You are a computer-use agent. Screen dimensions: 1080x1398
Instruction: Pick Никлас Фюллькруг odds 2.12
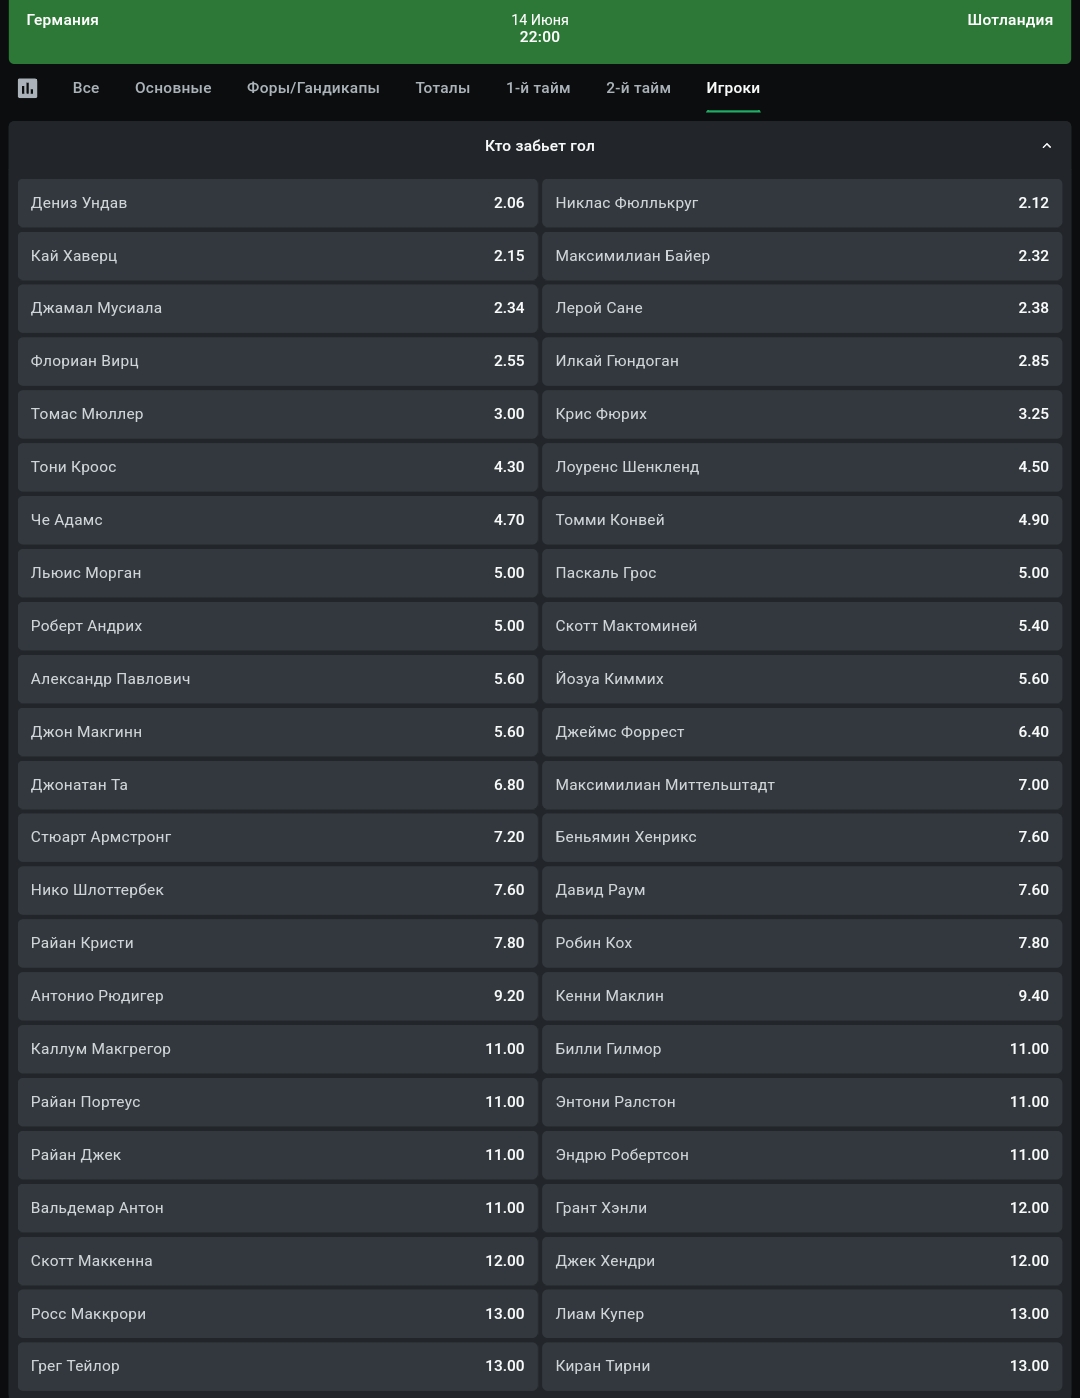coord(802,203)
